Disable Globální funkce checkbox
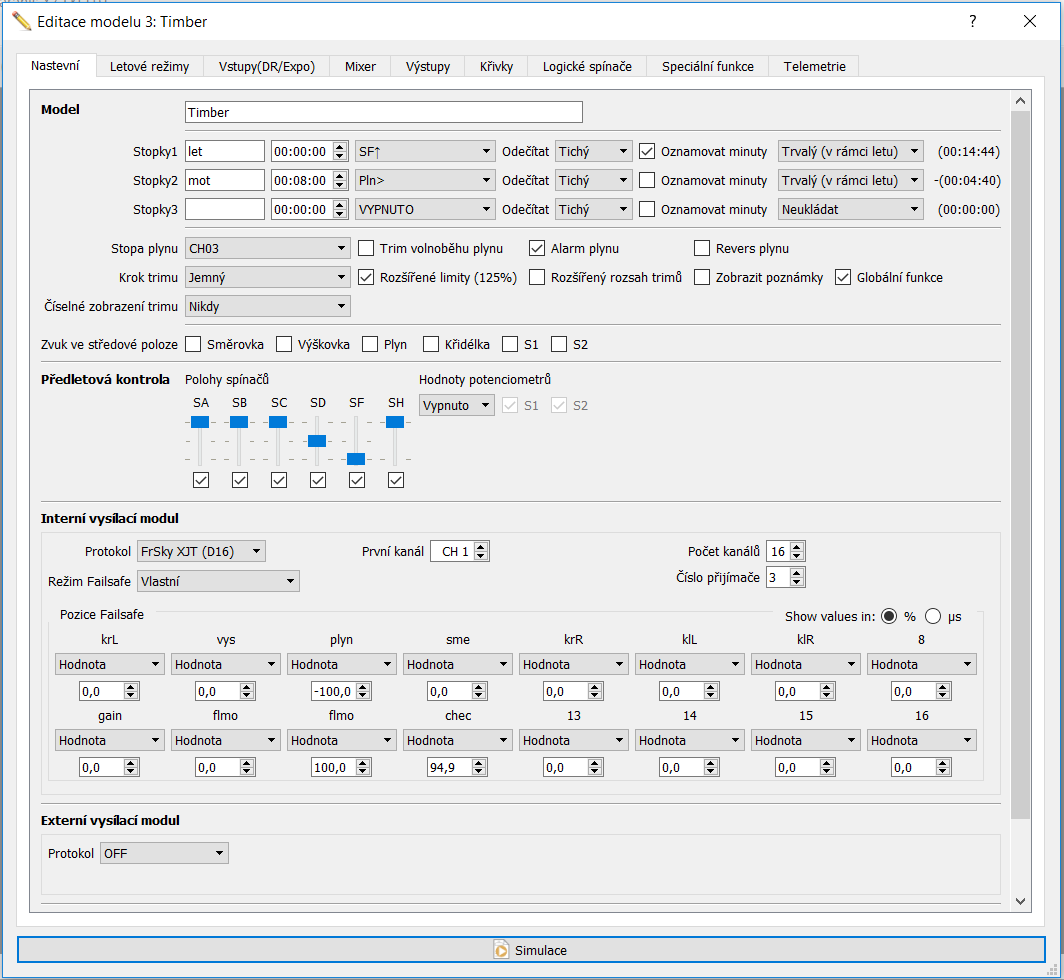1064x980 pixels. pos(843,277)
